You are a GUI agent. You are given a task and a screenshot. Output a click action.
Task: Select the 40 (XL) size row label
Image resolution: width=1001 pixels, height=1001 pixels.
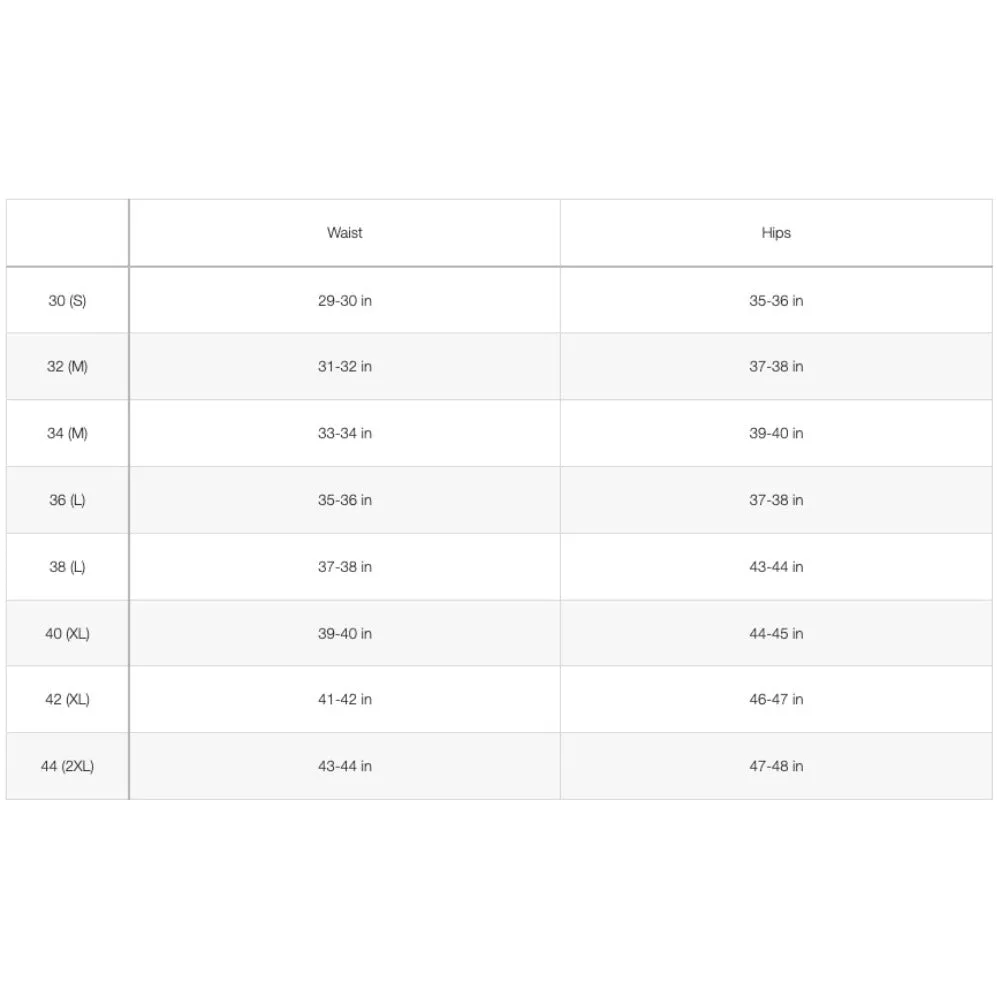(x=67, y=633)
